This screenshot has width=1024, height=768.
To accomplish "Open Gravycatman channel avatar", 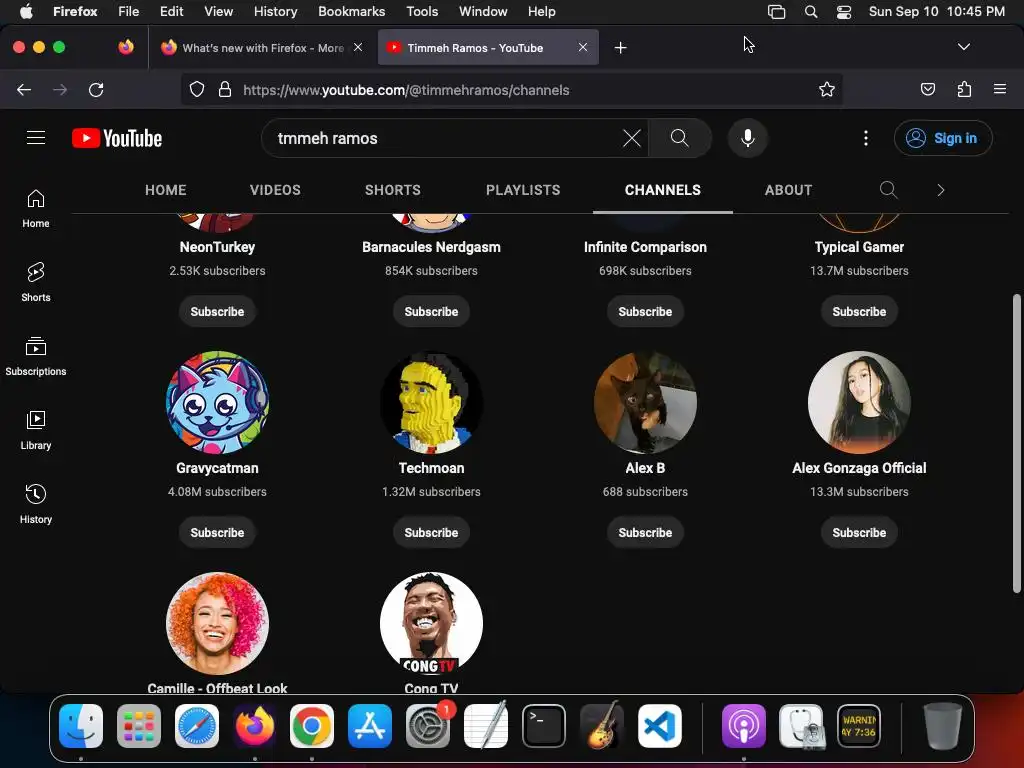I will (217, 402).
